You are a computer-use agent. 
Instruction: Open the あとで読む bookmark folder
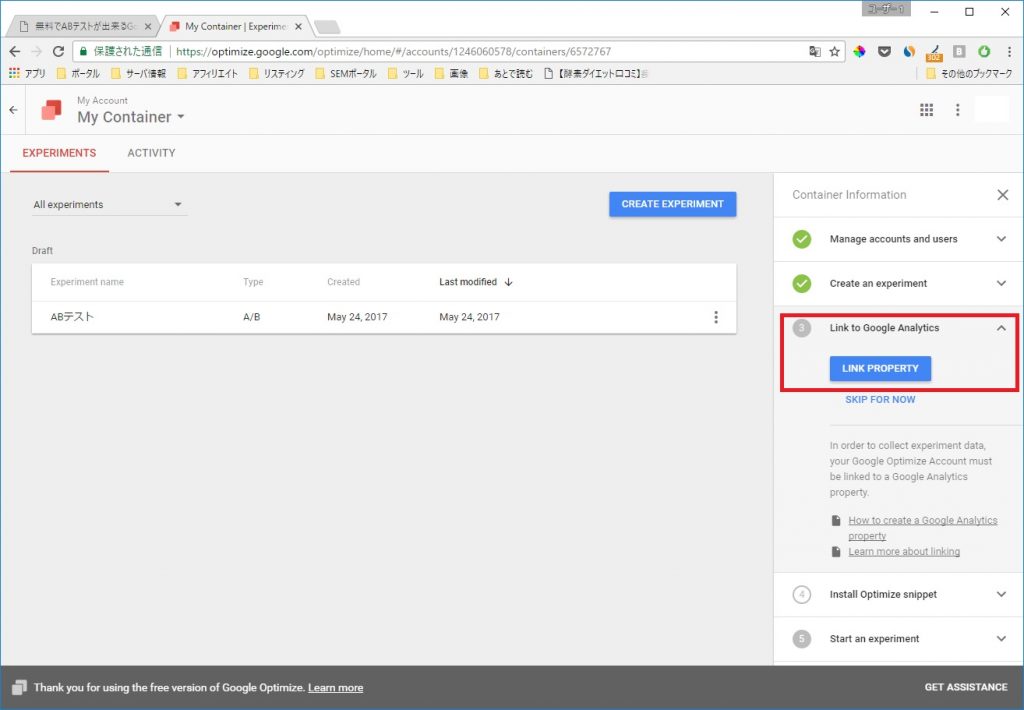(506, 73)
